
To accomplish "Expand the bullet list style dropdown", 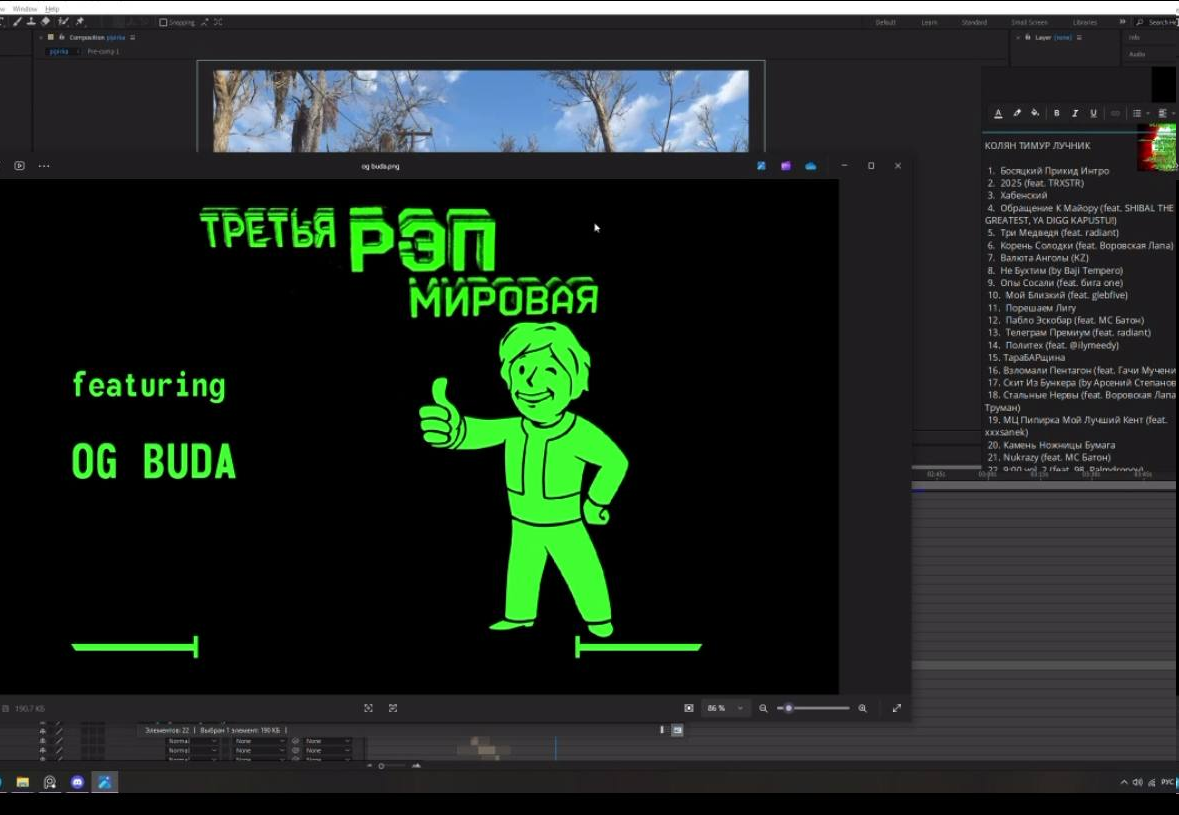I will coord(1147,114).
